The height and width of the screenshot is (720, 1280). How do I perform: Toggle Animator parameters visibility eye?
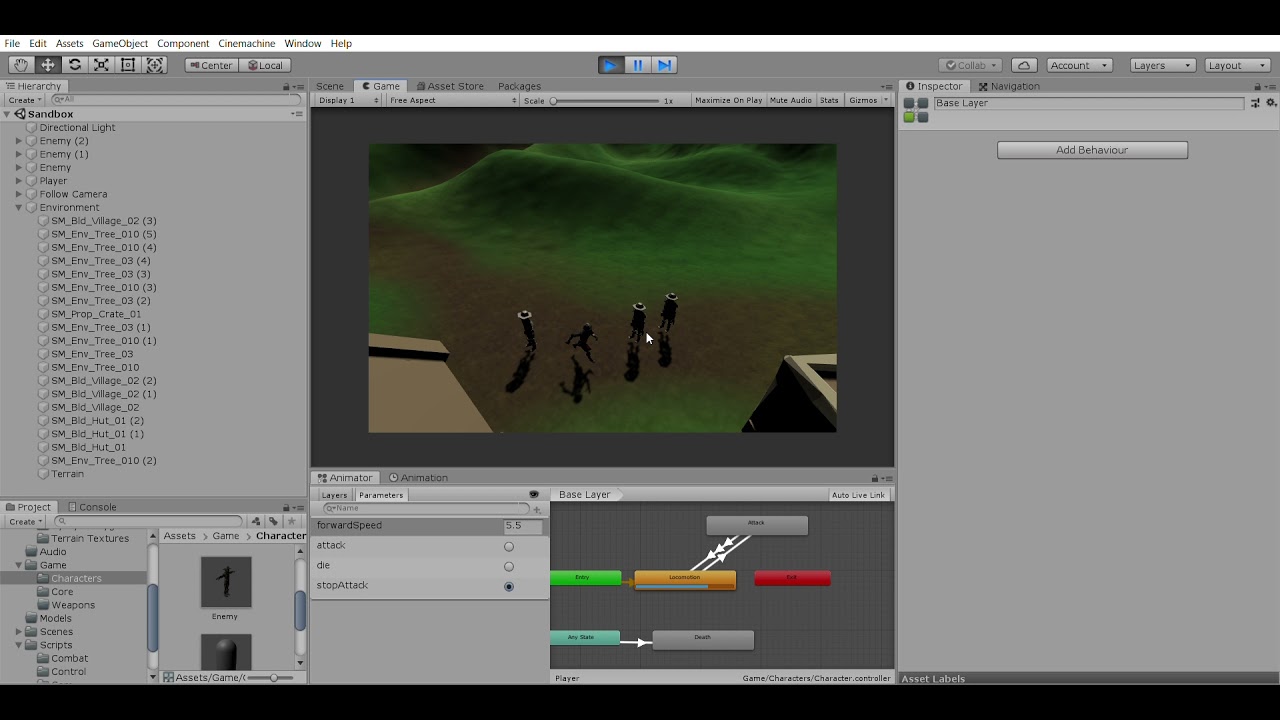click(x=534, y=495)
